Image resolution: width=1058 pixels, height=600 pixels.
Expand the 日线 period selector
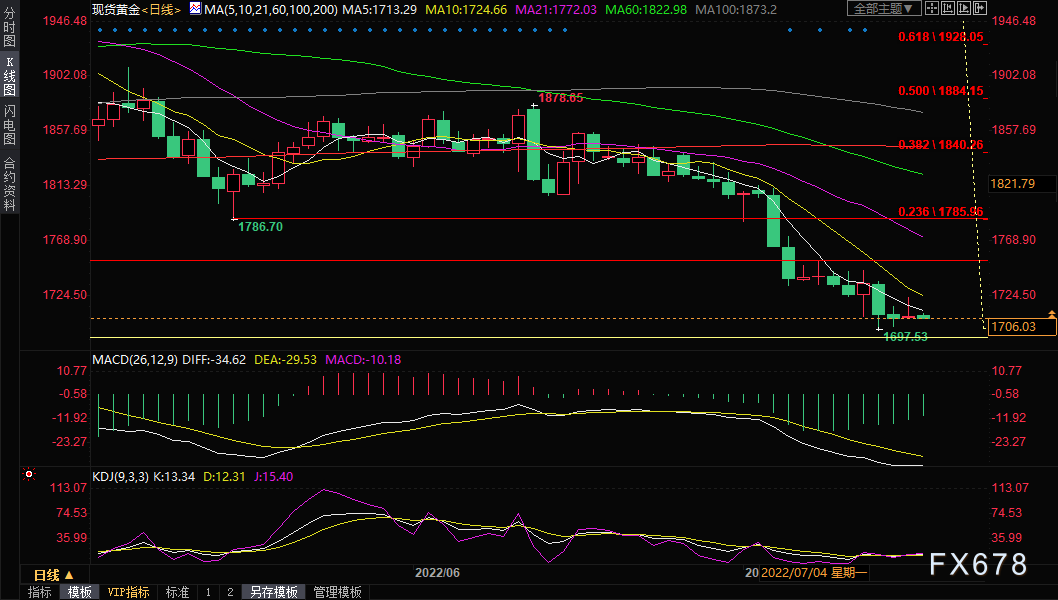pyautogui.click(x=54, y=575)
